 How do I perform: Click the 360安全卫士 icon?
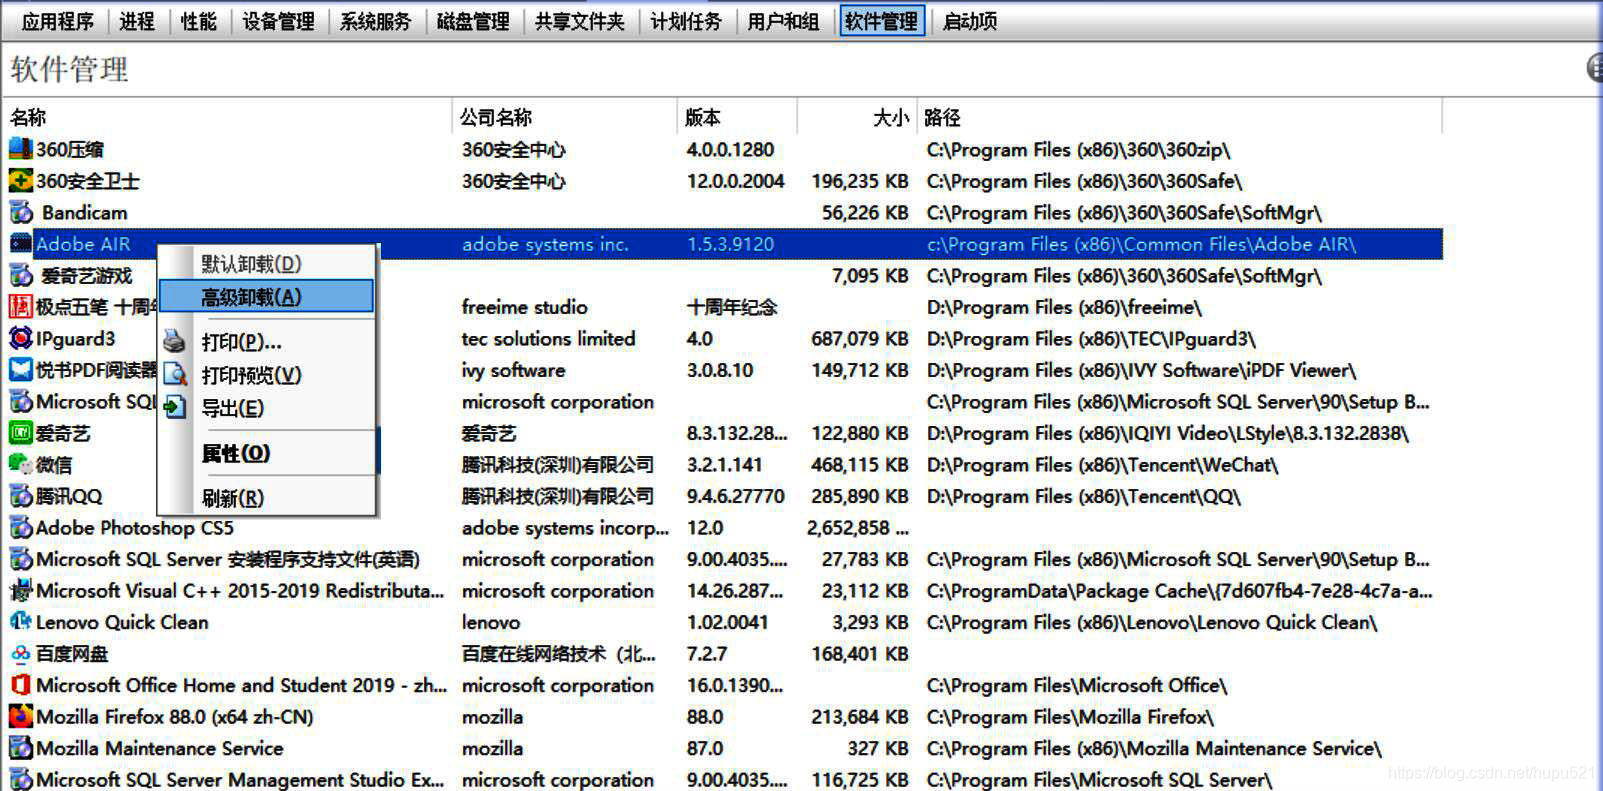pos(20,181)
